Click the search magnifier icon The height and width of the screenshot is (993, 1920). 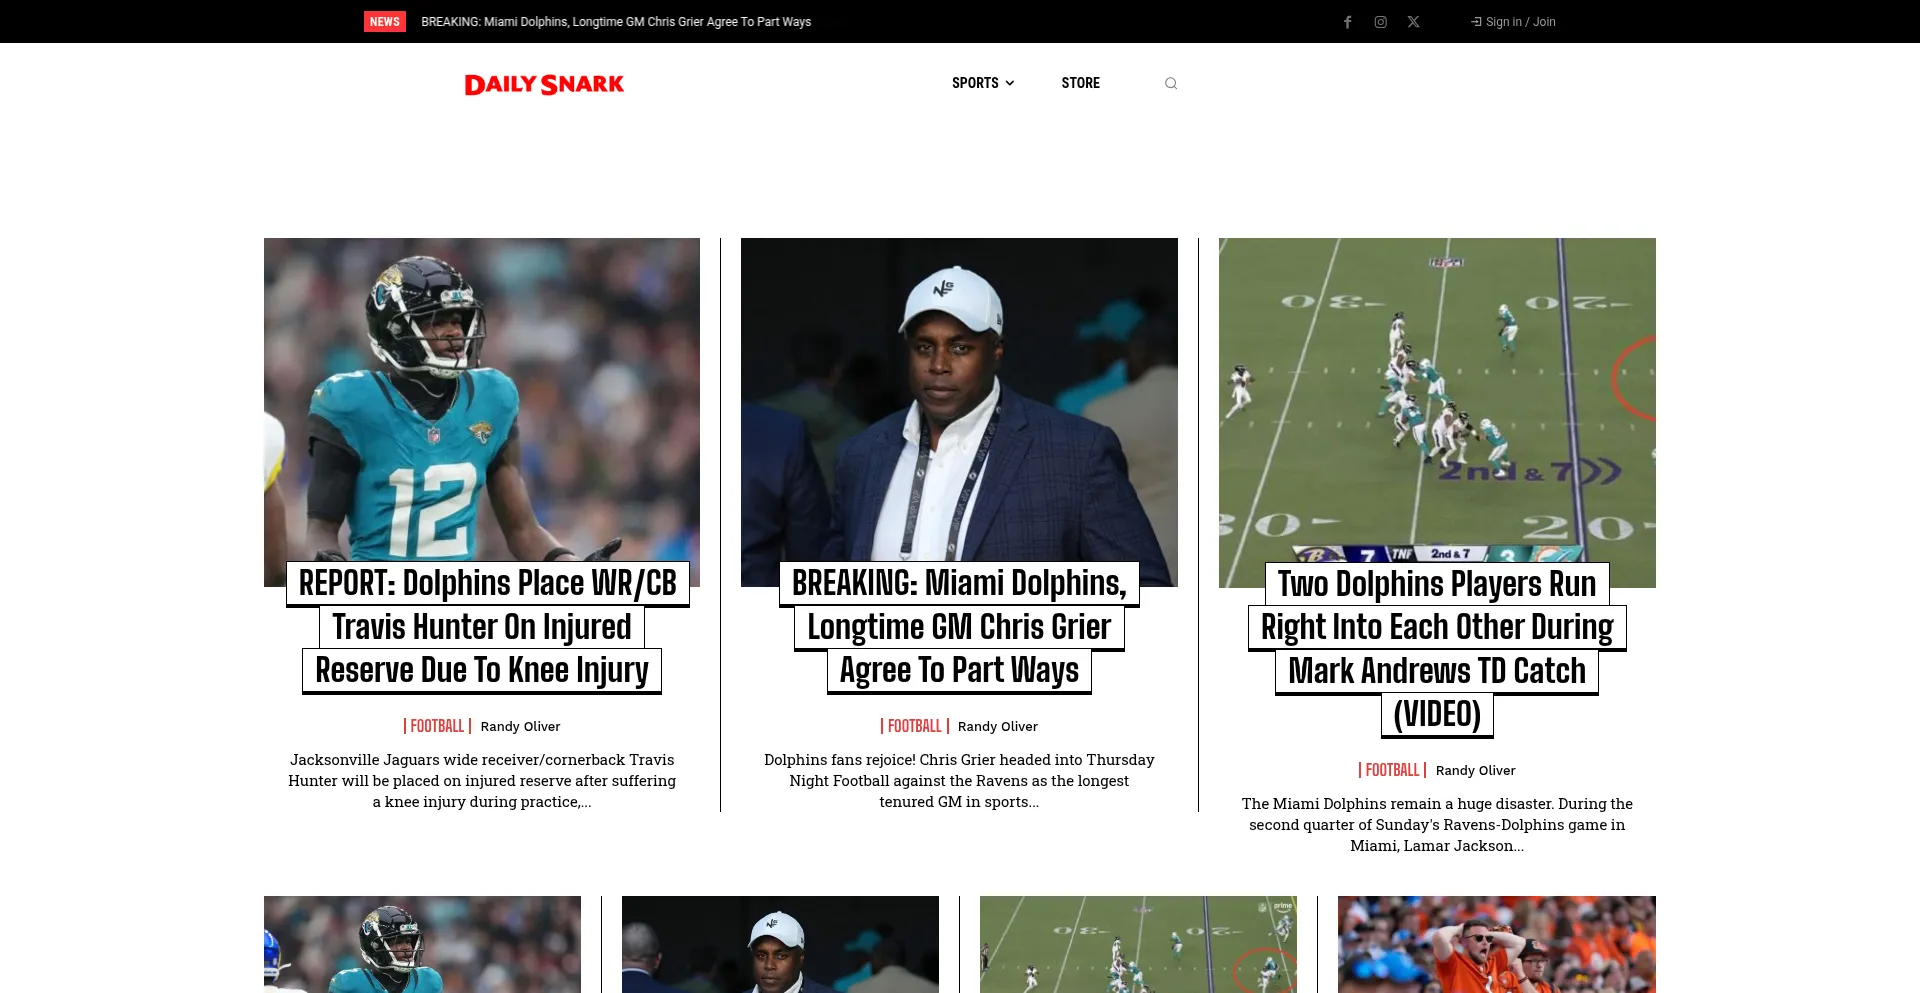click(x=1170, y=84)
